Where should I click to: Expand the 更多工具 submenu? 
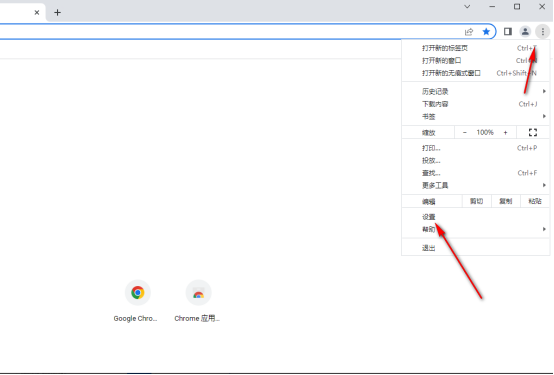point(476,186)
